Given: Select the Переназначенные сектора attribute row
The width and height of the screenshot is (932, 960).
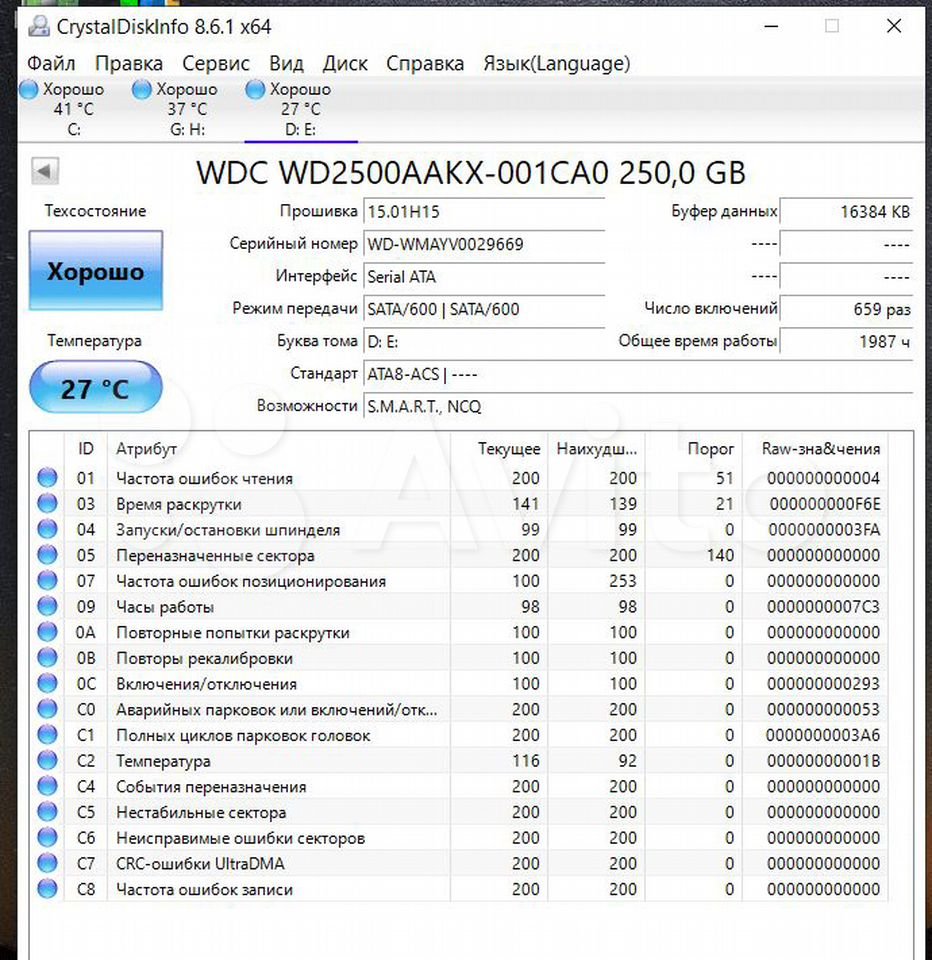Looking at the screenshot, I should coord(459,555).
